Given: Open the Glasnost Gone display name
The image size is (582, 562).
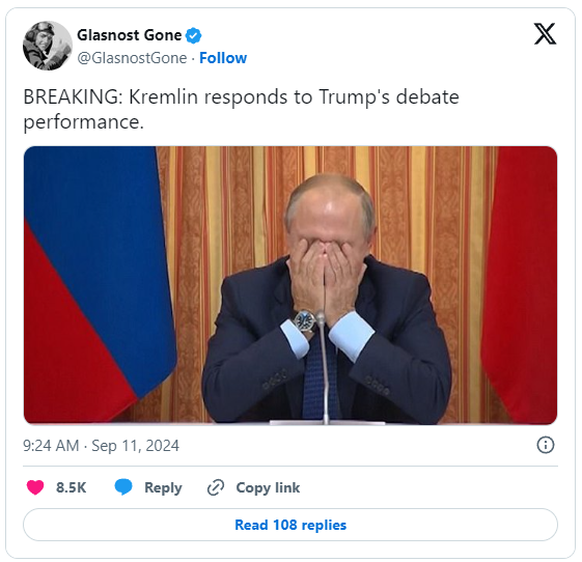Looking at the screenshot, I should pos(129,35).
